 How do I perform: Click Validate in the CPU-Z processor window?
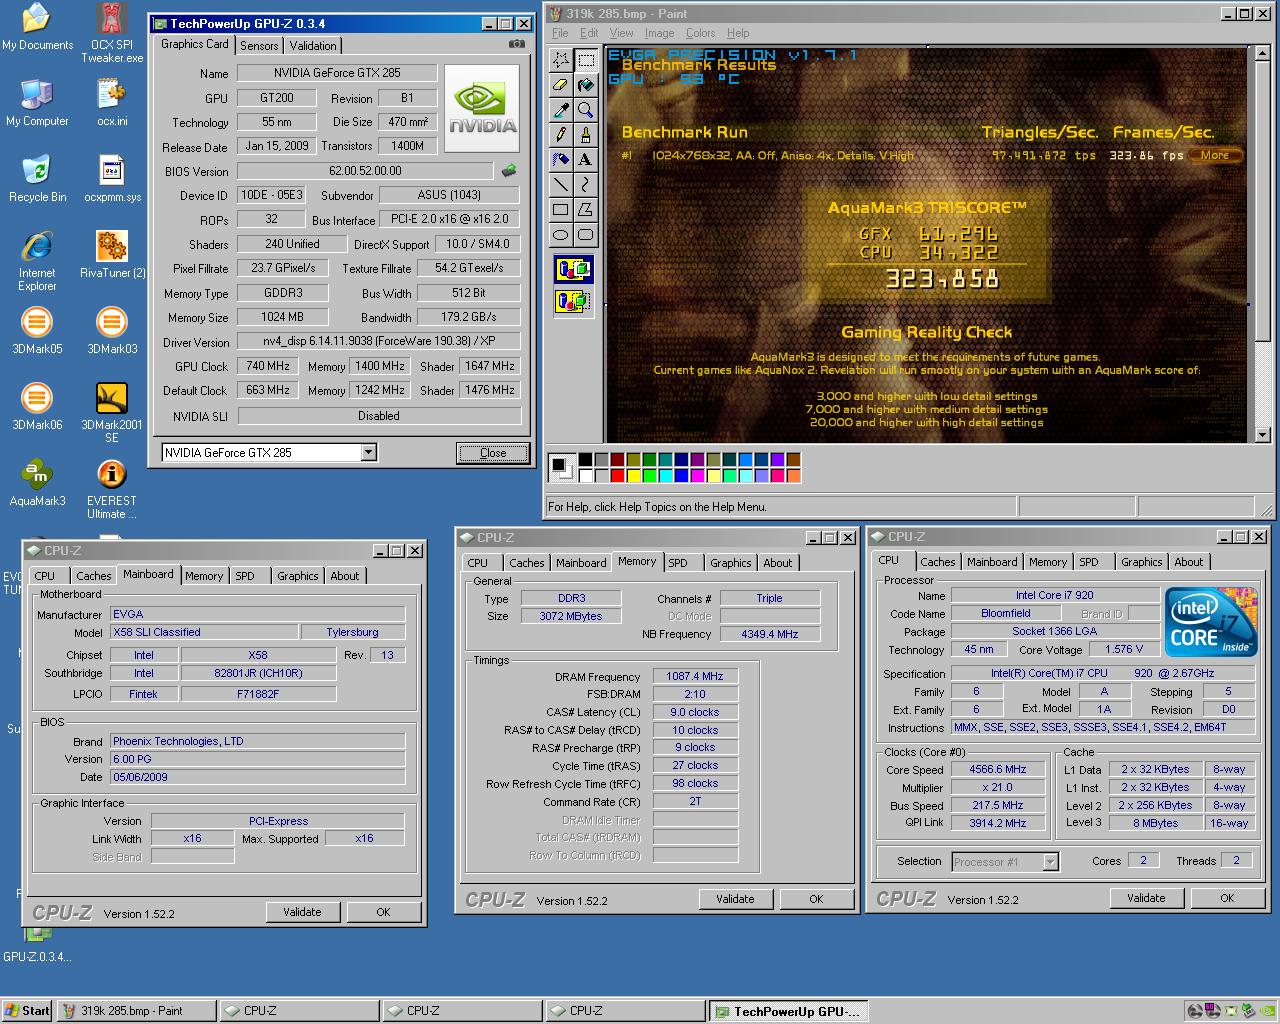[1146, 898]
